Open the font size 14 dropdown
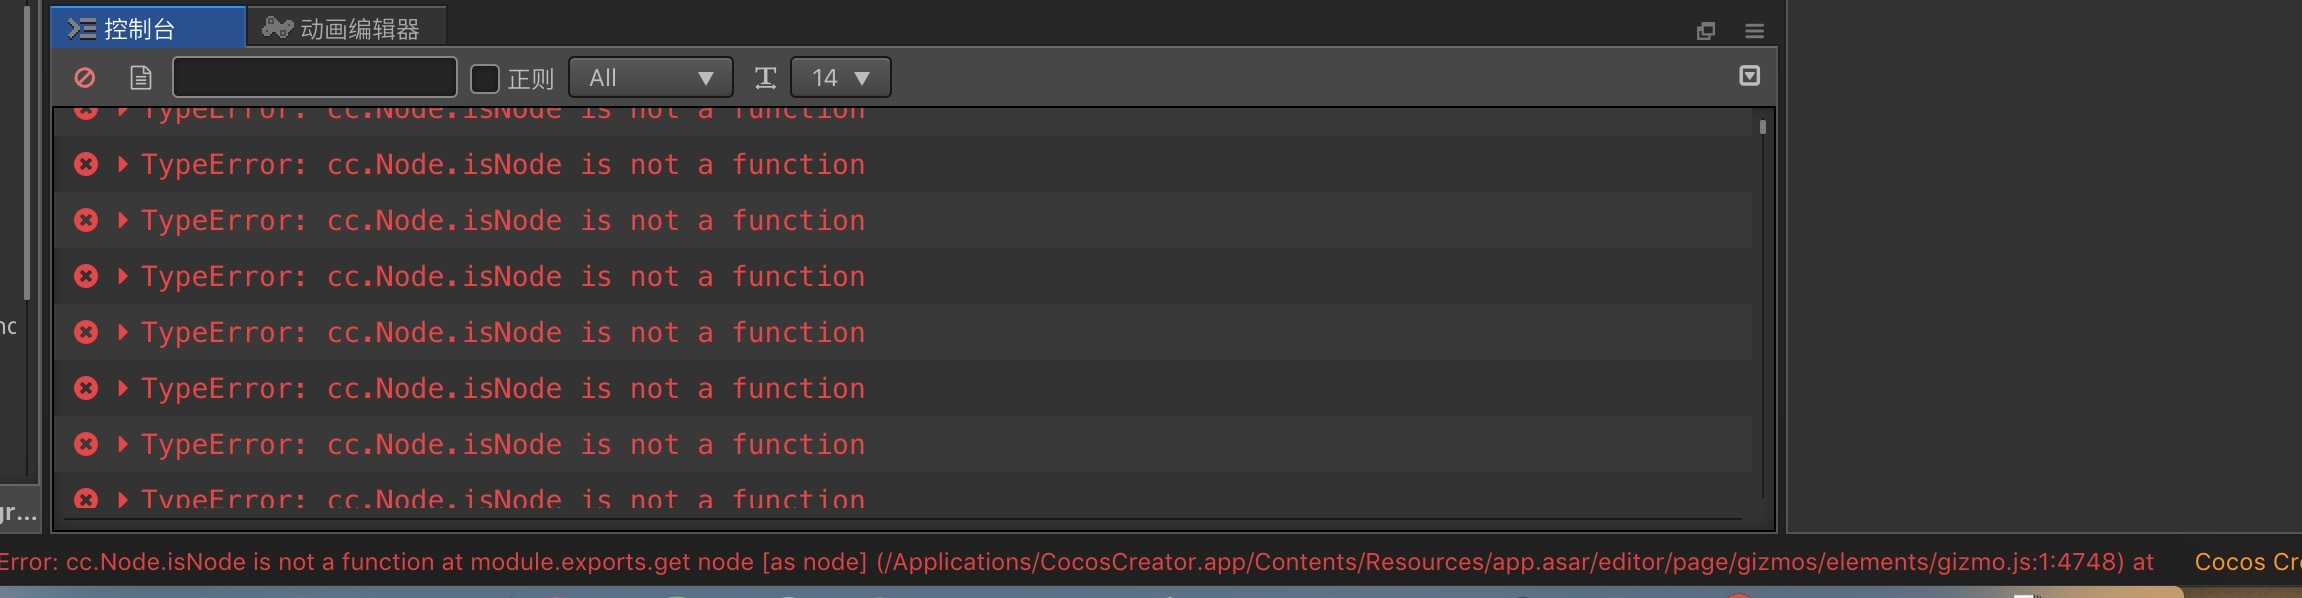The height and width of the screenshot is (598, 2302). 840,77
